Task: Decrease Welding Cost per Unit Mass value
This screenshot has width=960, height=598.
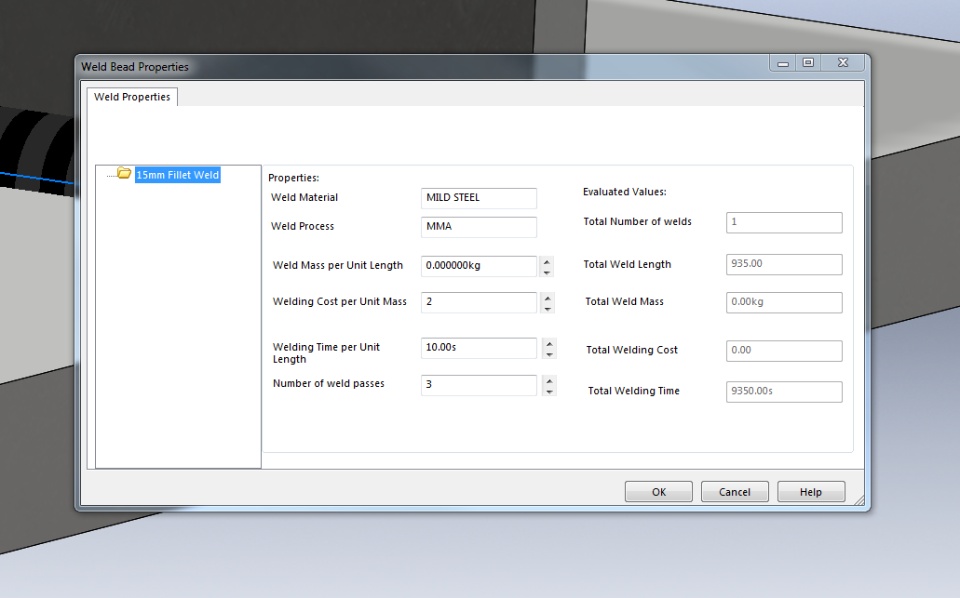Action: click(x=547, y=308)
